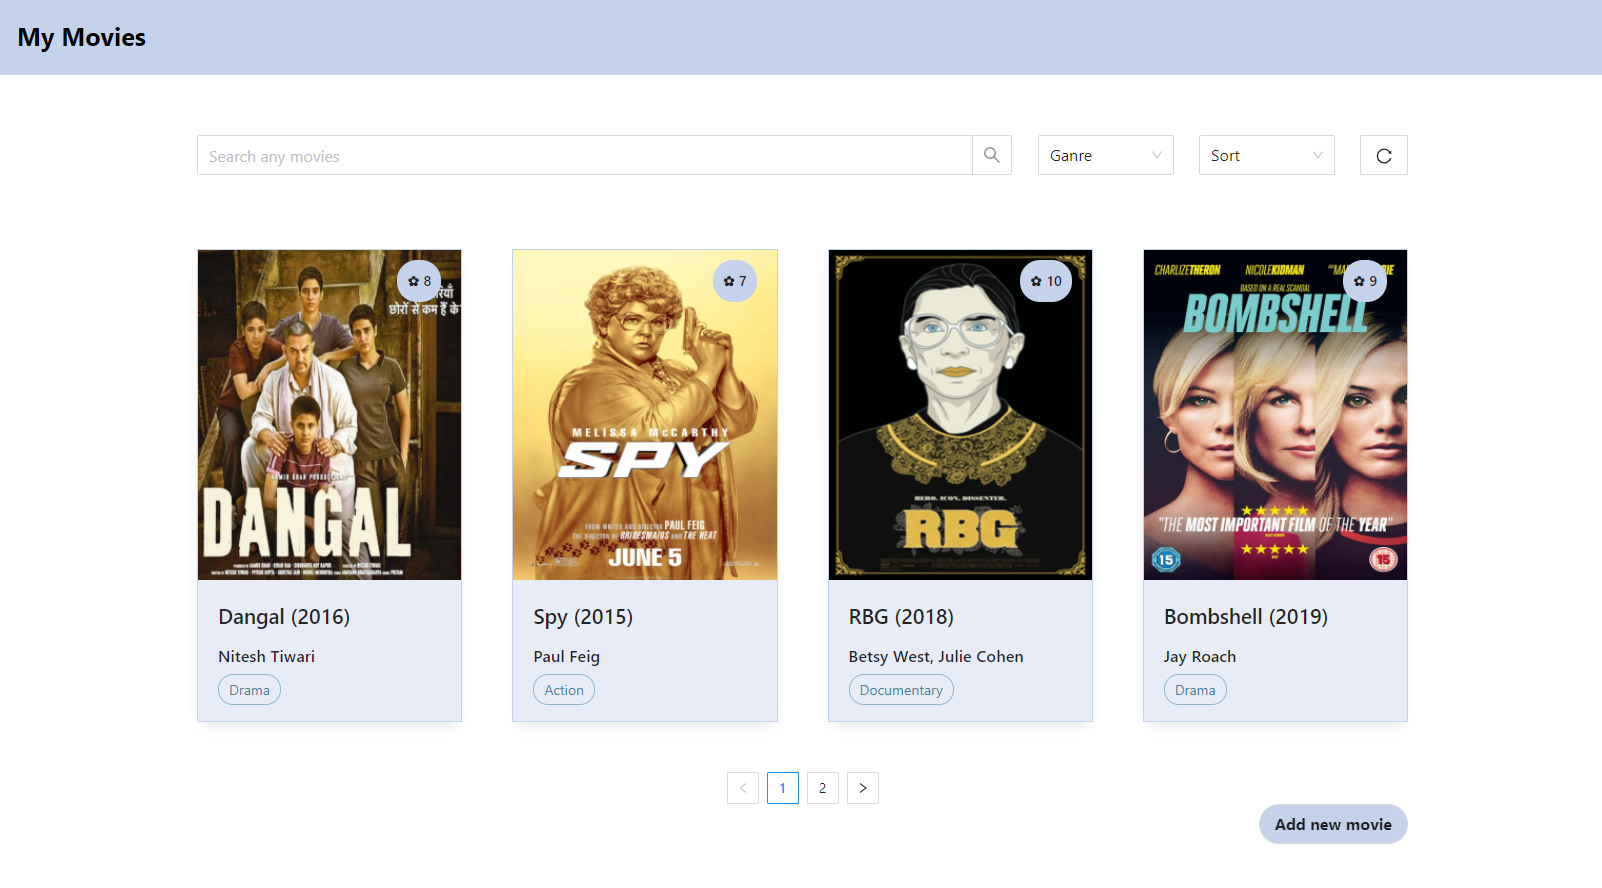Focus the Search any movies field

(585, 155)
